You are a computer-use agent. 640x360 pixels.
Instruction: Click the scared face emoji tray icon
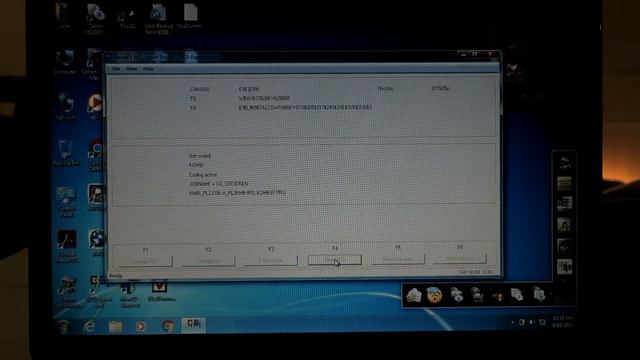(x=435, y=295)
